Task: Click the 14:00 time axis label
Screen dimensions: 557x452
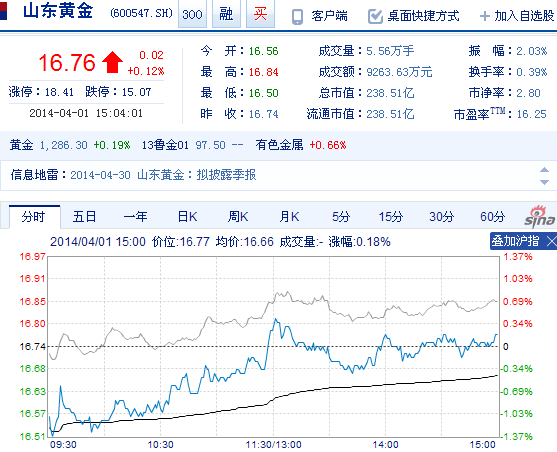Action: point(385,445)
